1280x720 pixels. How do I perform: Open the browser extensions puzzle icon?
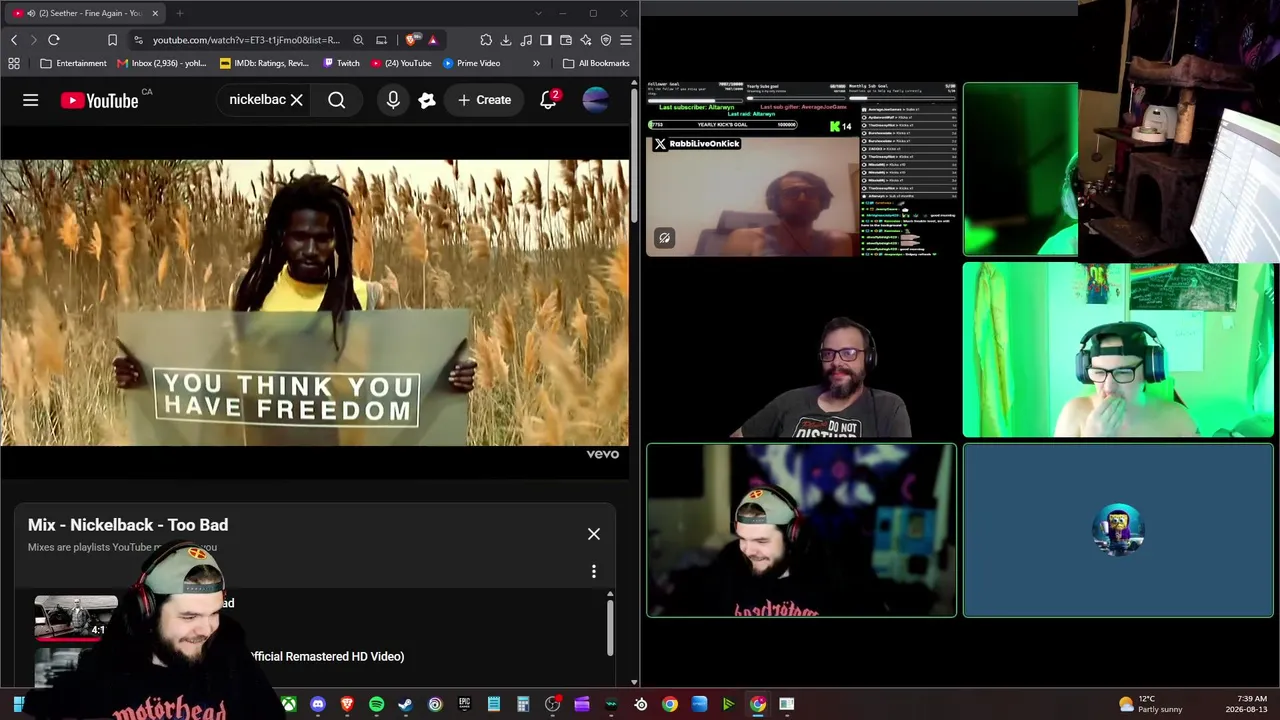click(486, 40)
